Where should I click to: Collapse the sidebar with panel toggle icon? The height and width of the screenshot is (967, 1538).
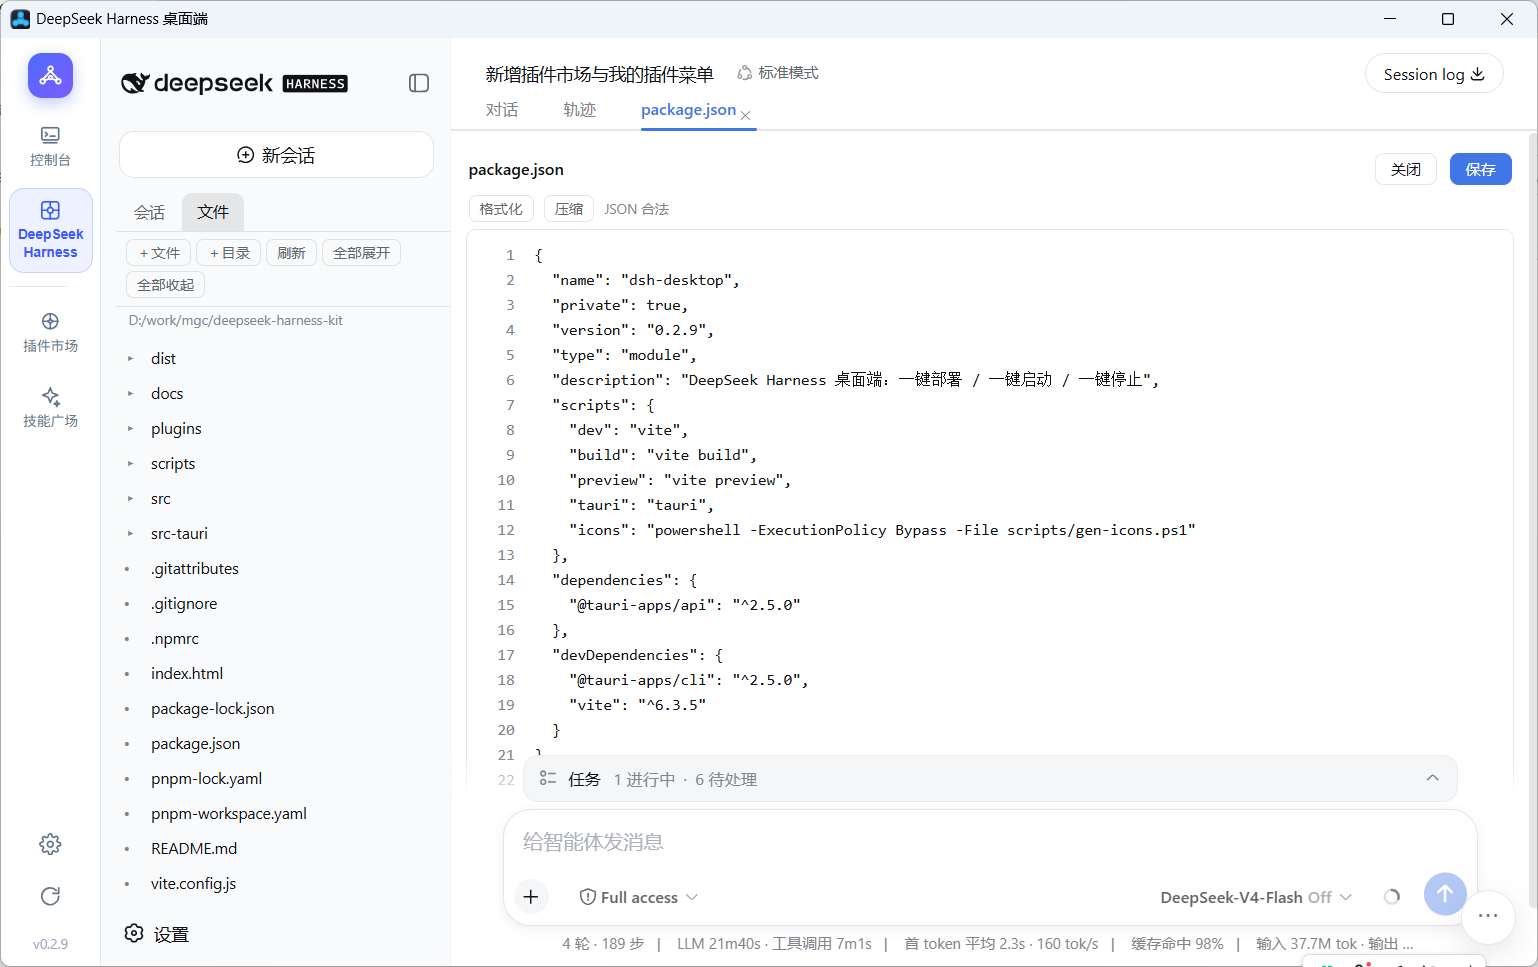(419, 83)
